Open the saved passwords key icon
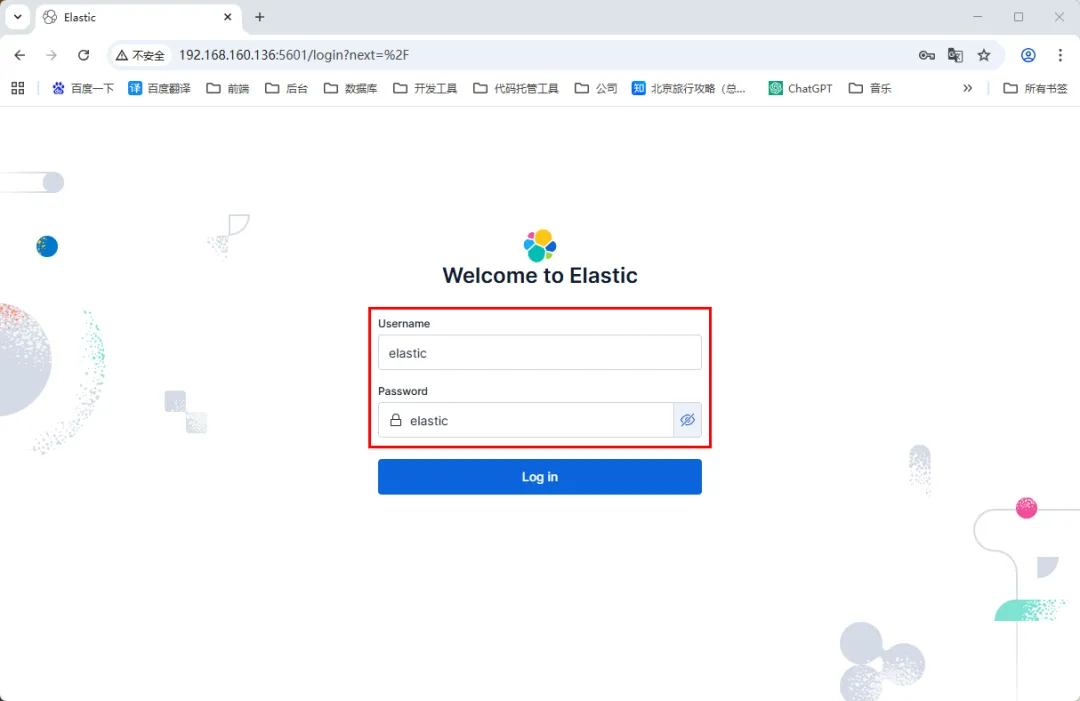 point(926,55)
